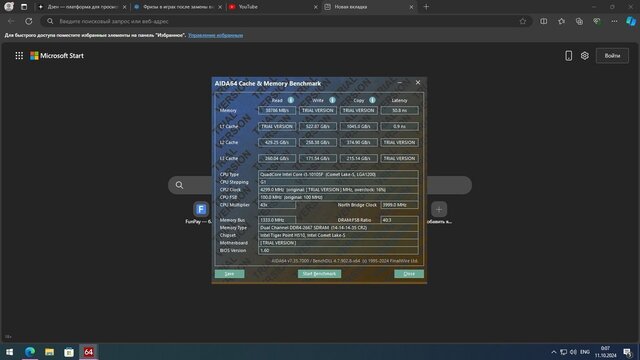
Task: Click the browser back arrow
Action: coord(11,21)
